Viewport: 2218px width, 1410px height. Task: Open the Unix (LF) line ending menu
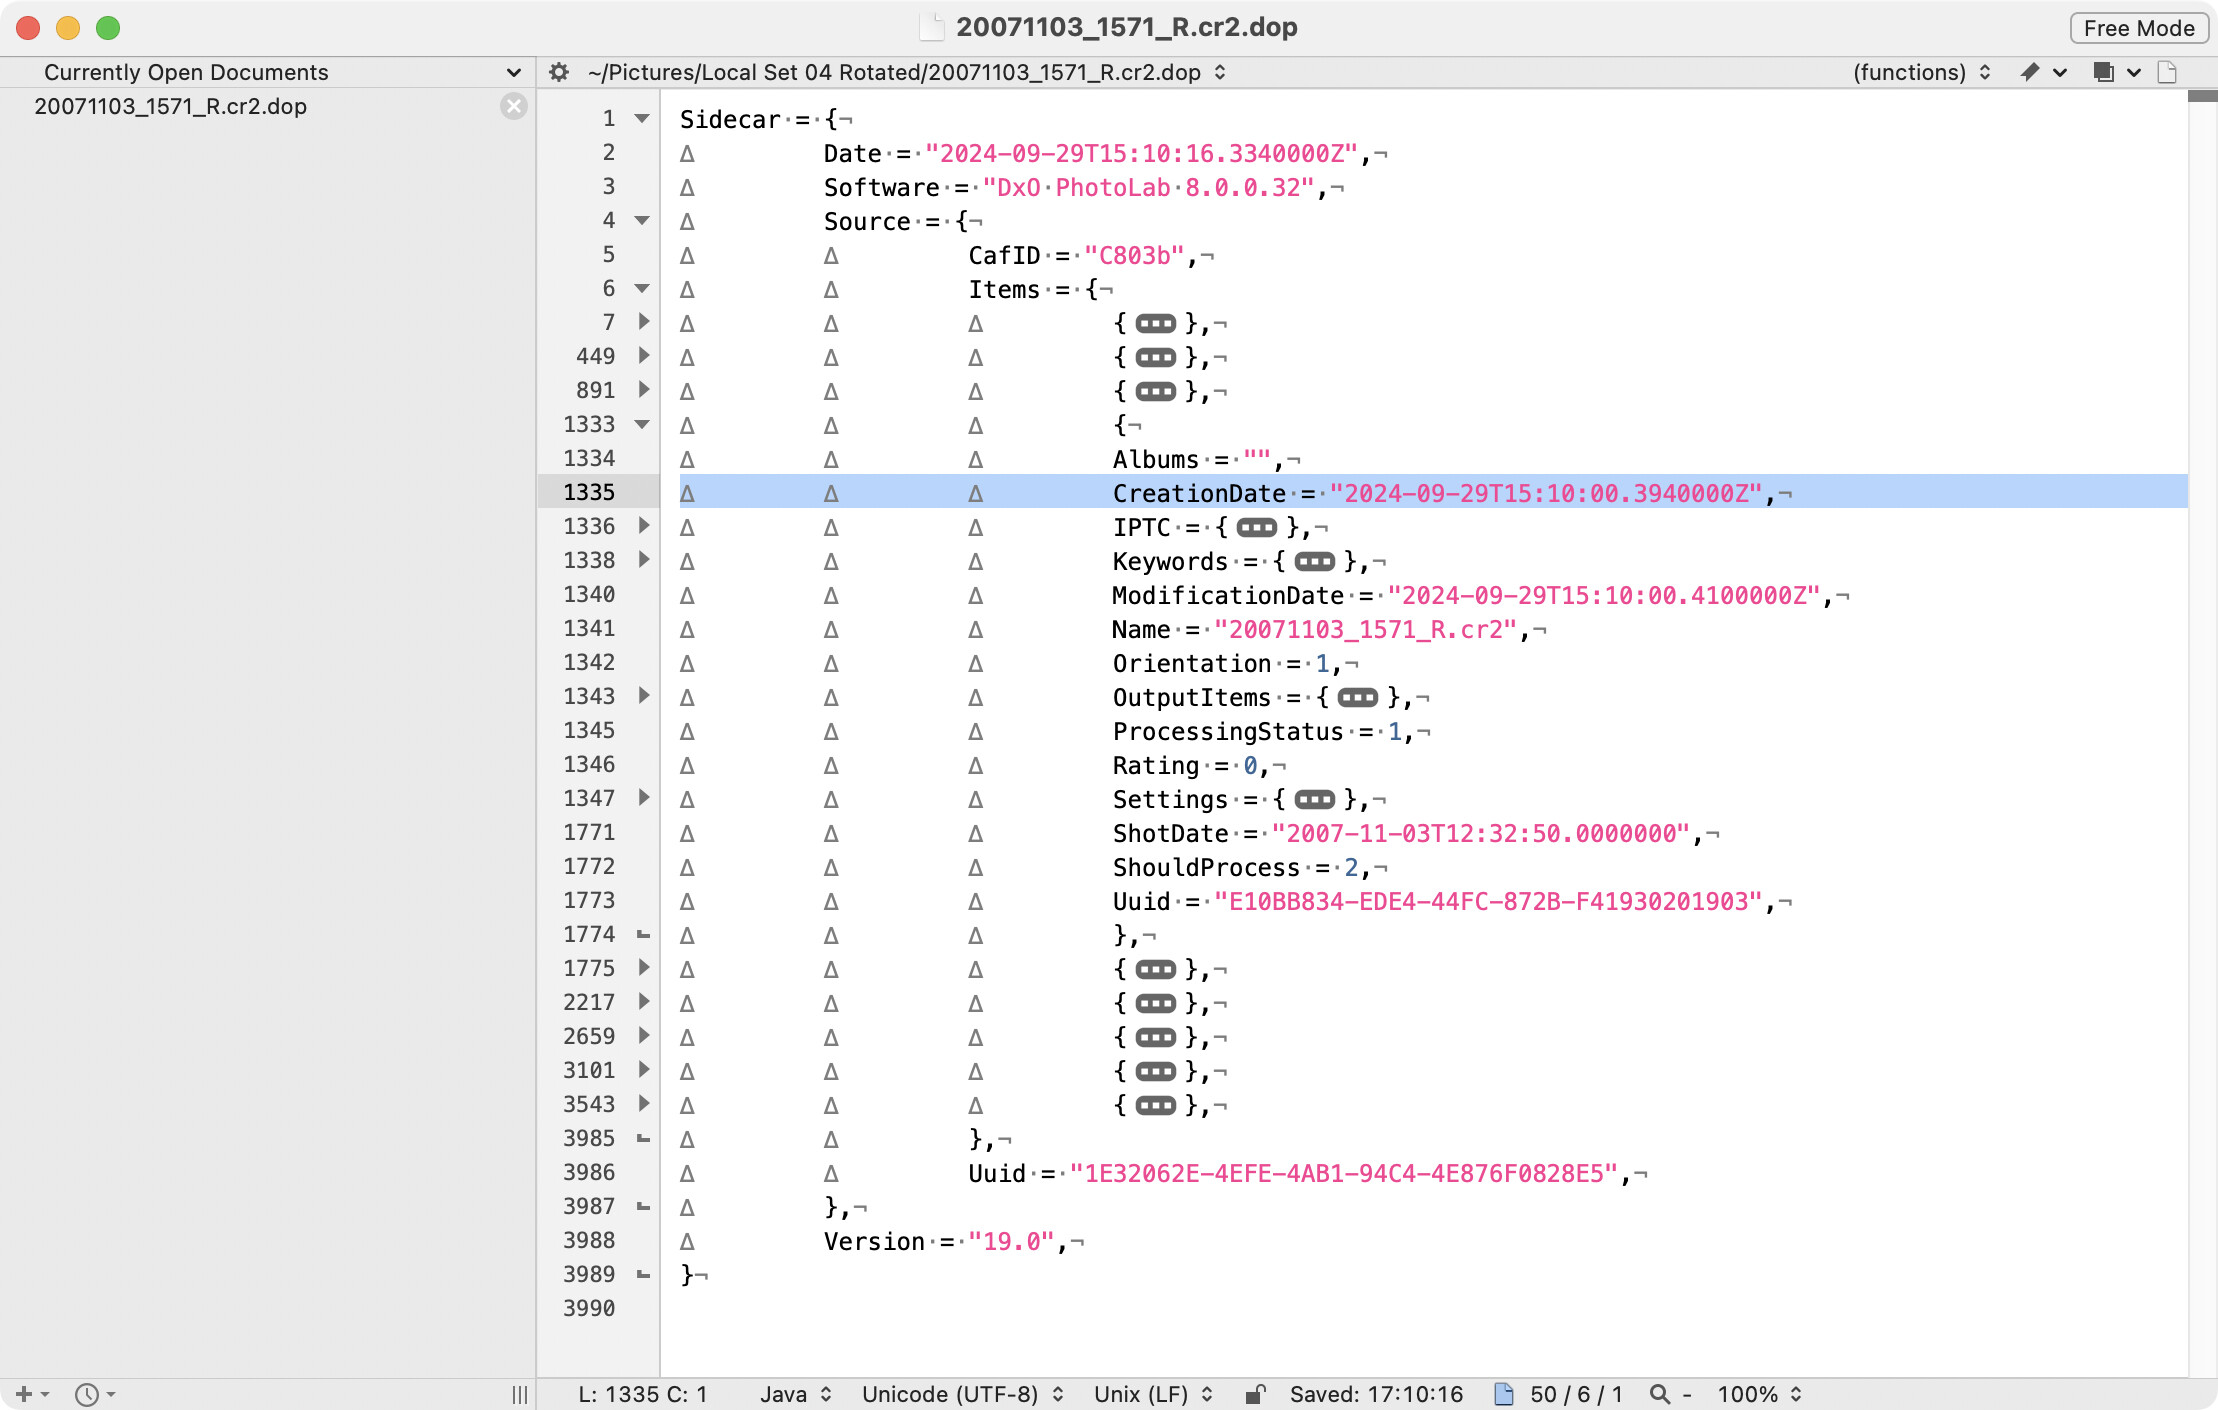tap(1153, 1394)
